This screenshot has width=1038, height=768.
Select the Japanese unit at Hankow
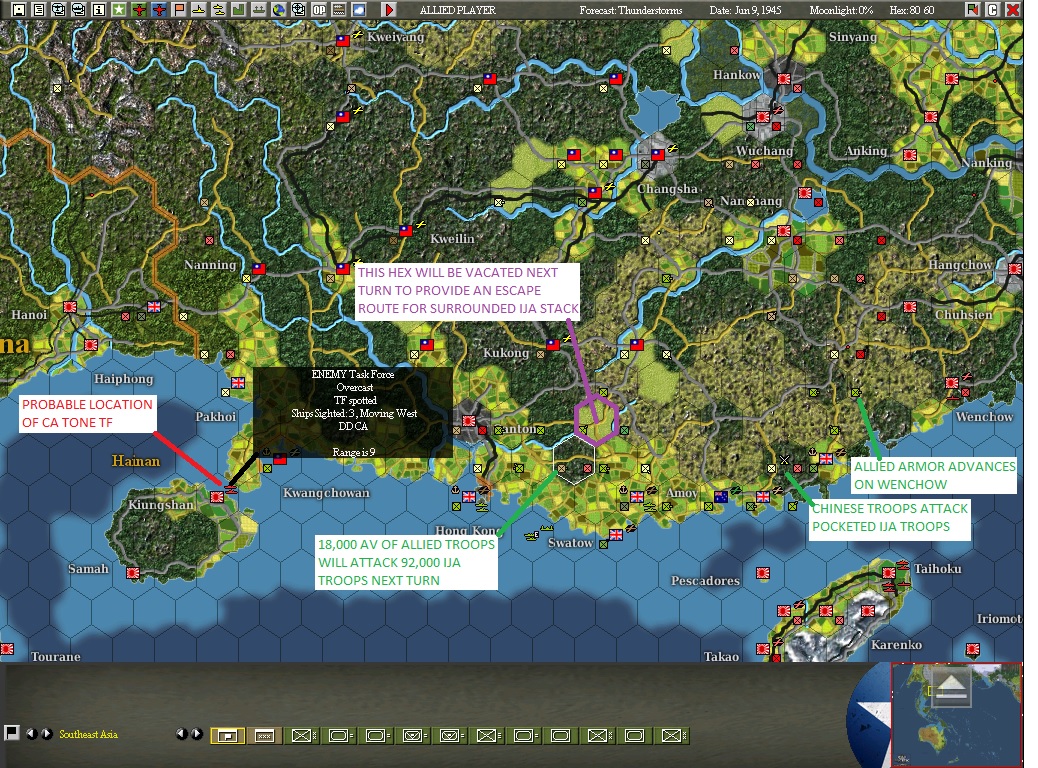(x=784, y=79)
